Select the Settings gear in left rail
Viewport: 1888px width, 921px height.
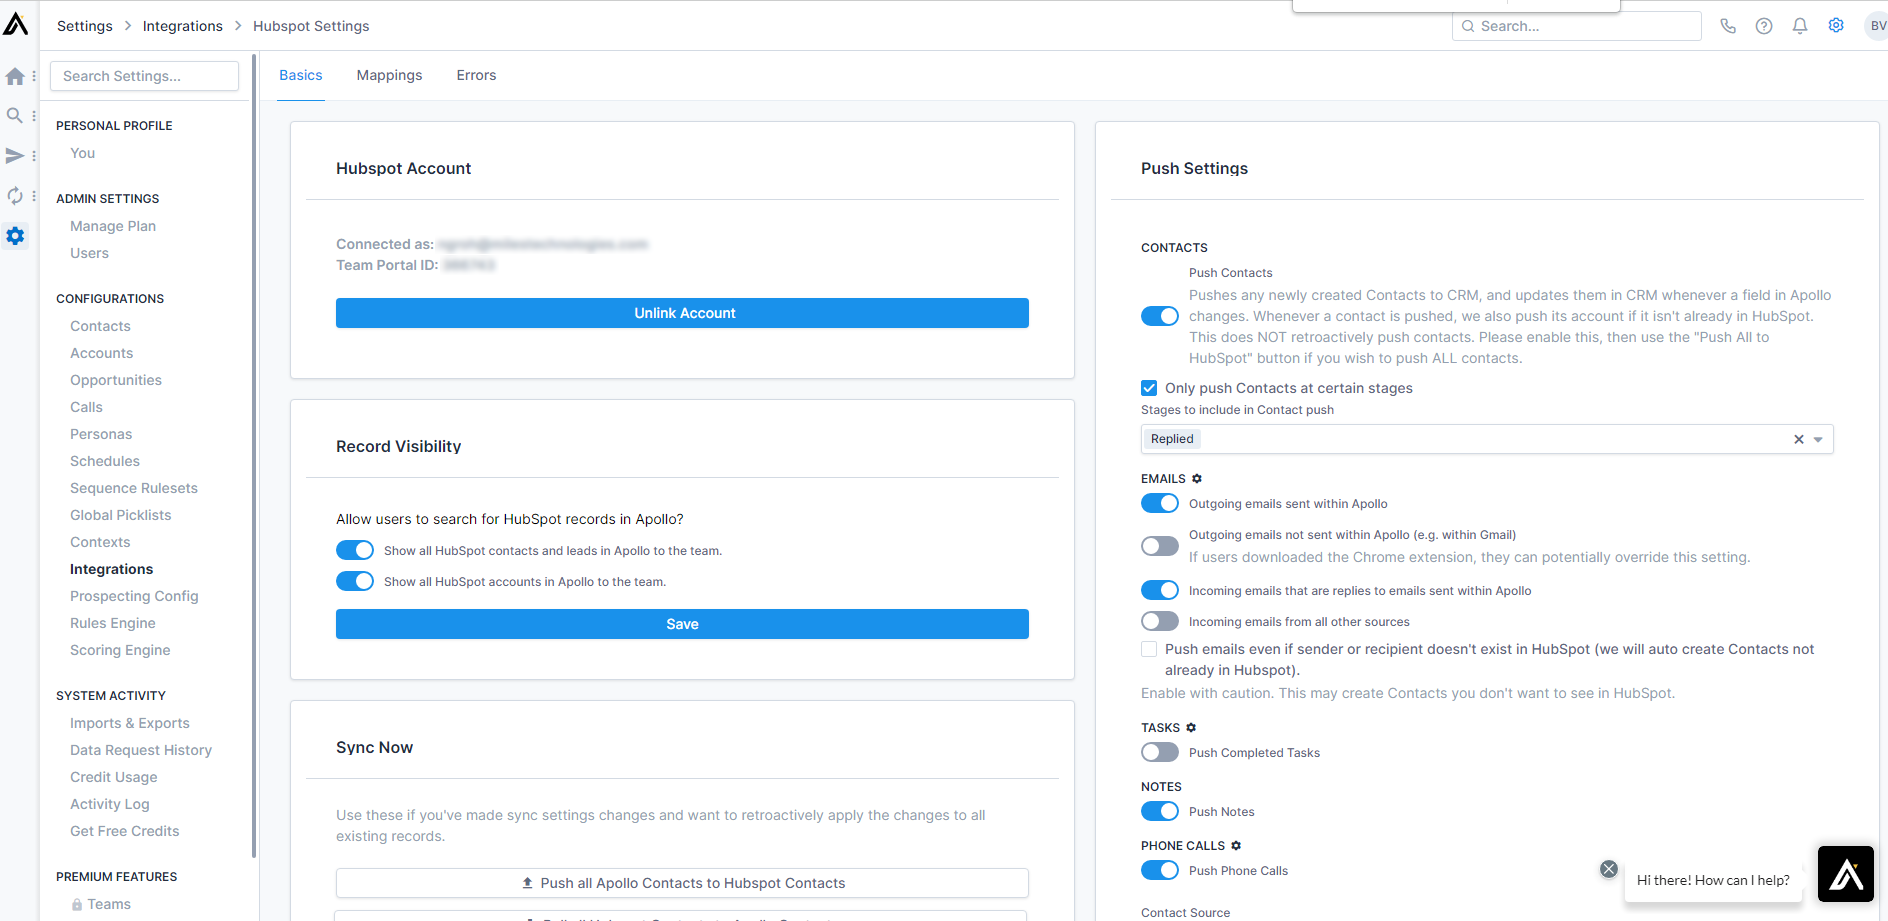[x=15, y=236]
